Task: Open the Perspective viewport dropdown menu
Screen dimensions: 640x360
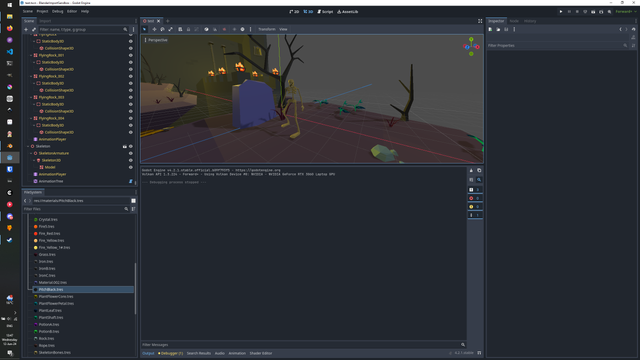Action: (156, 40)
